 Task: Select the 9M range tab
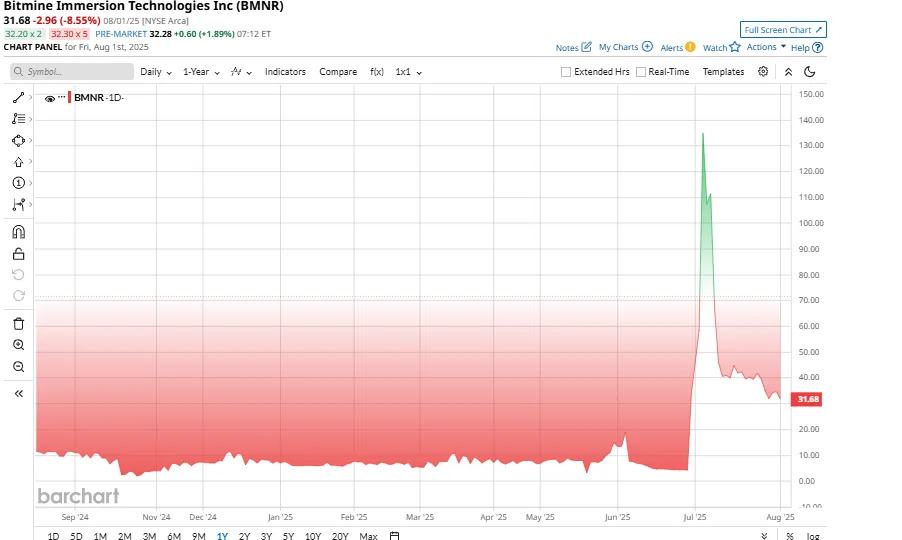pyautogui.click(x=198, y=535)
